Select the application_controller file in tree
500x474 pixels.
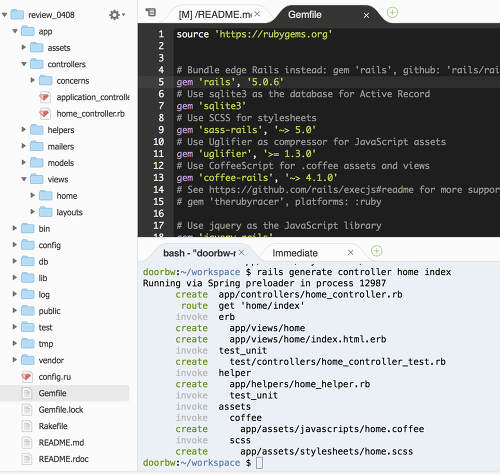[93, 97]
